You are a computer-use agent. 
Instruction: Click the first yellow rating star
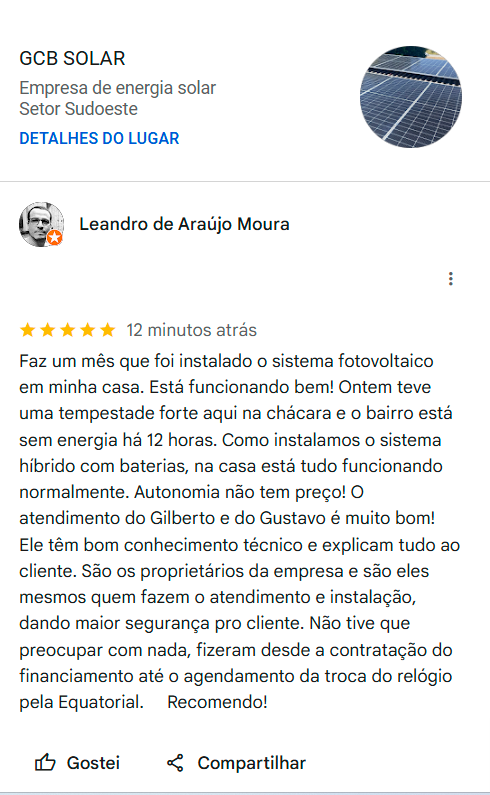point(27,331)
